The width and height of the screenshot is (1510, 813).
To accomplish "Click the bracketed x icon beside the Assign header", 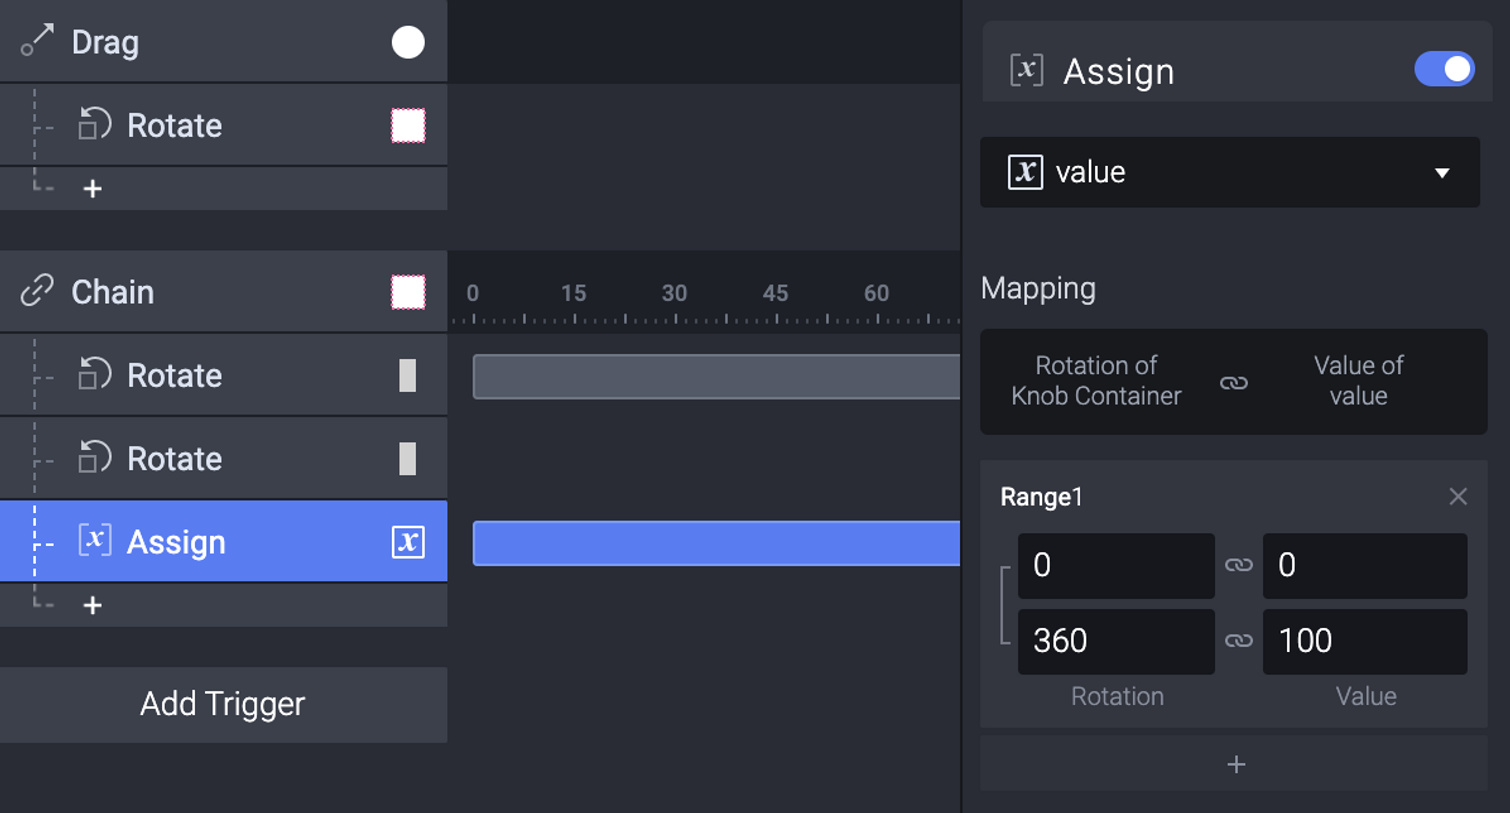I will 1027,71.
